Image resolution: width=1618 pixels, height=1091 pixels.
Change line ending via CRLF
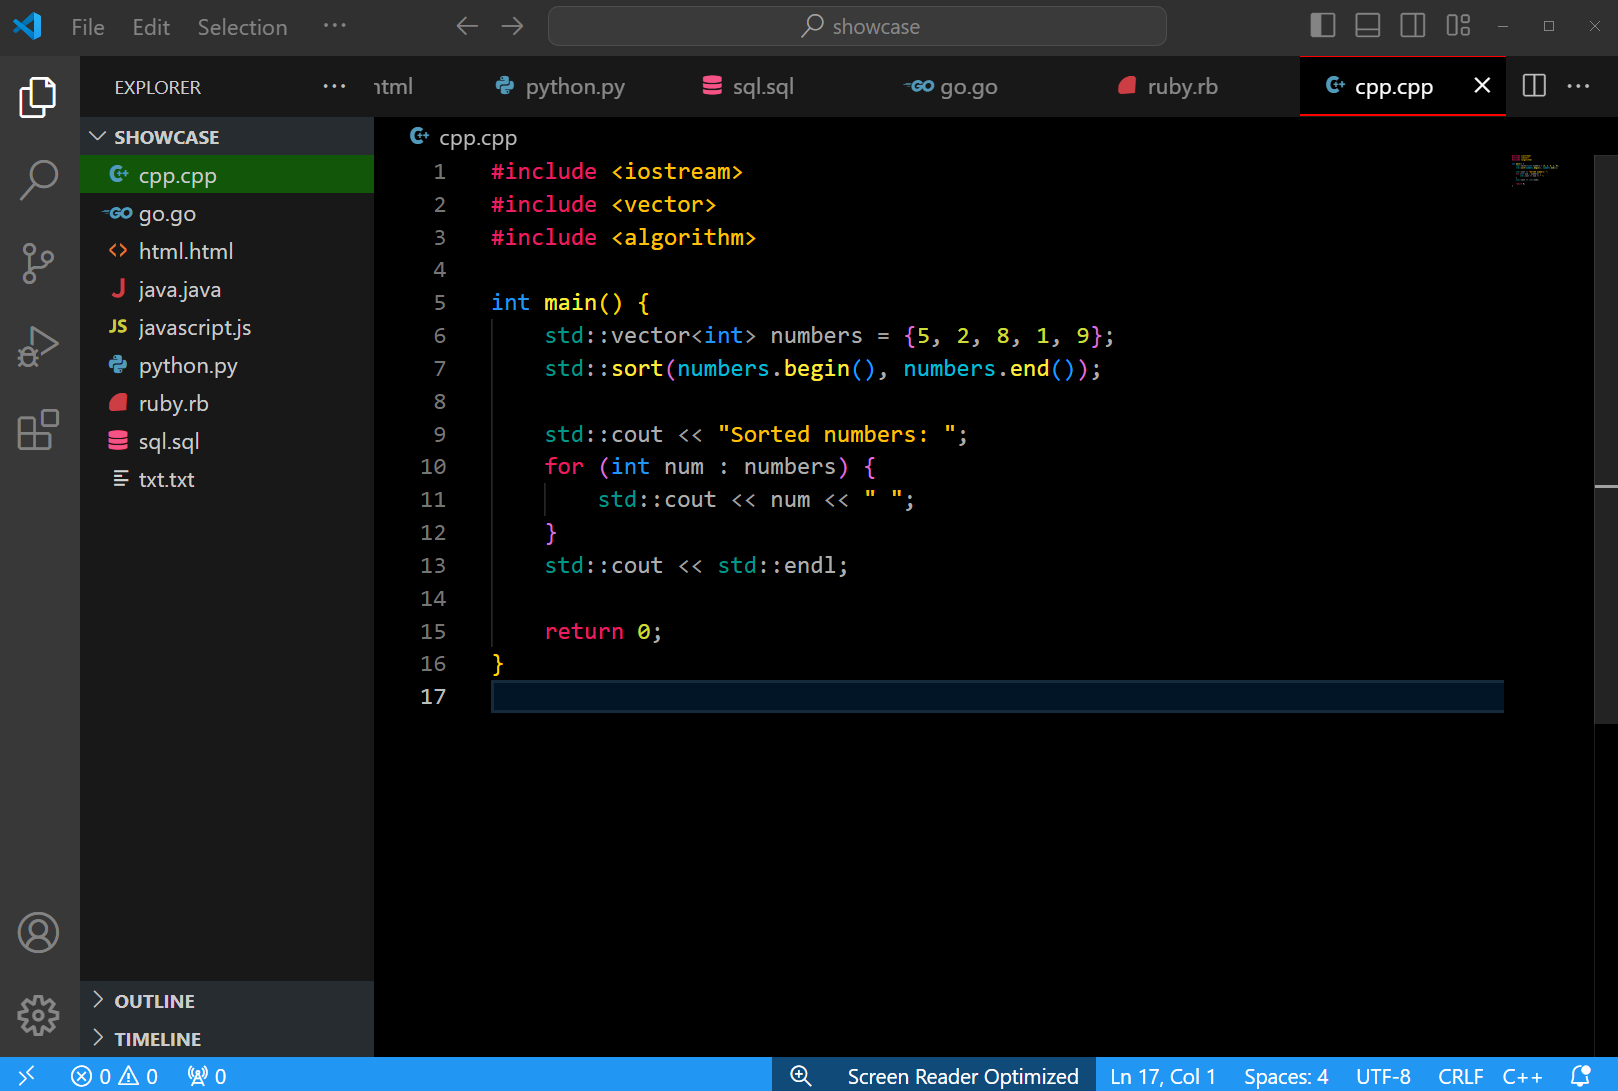[1460, 1076]
